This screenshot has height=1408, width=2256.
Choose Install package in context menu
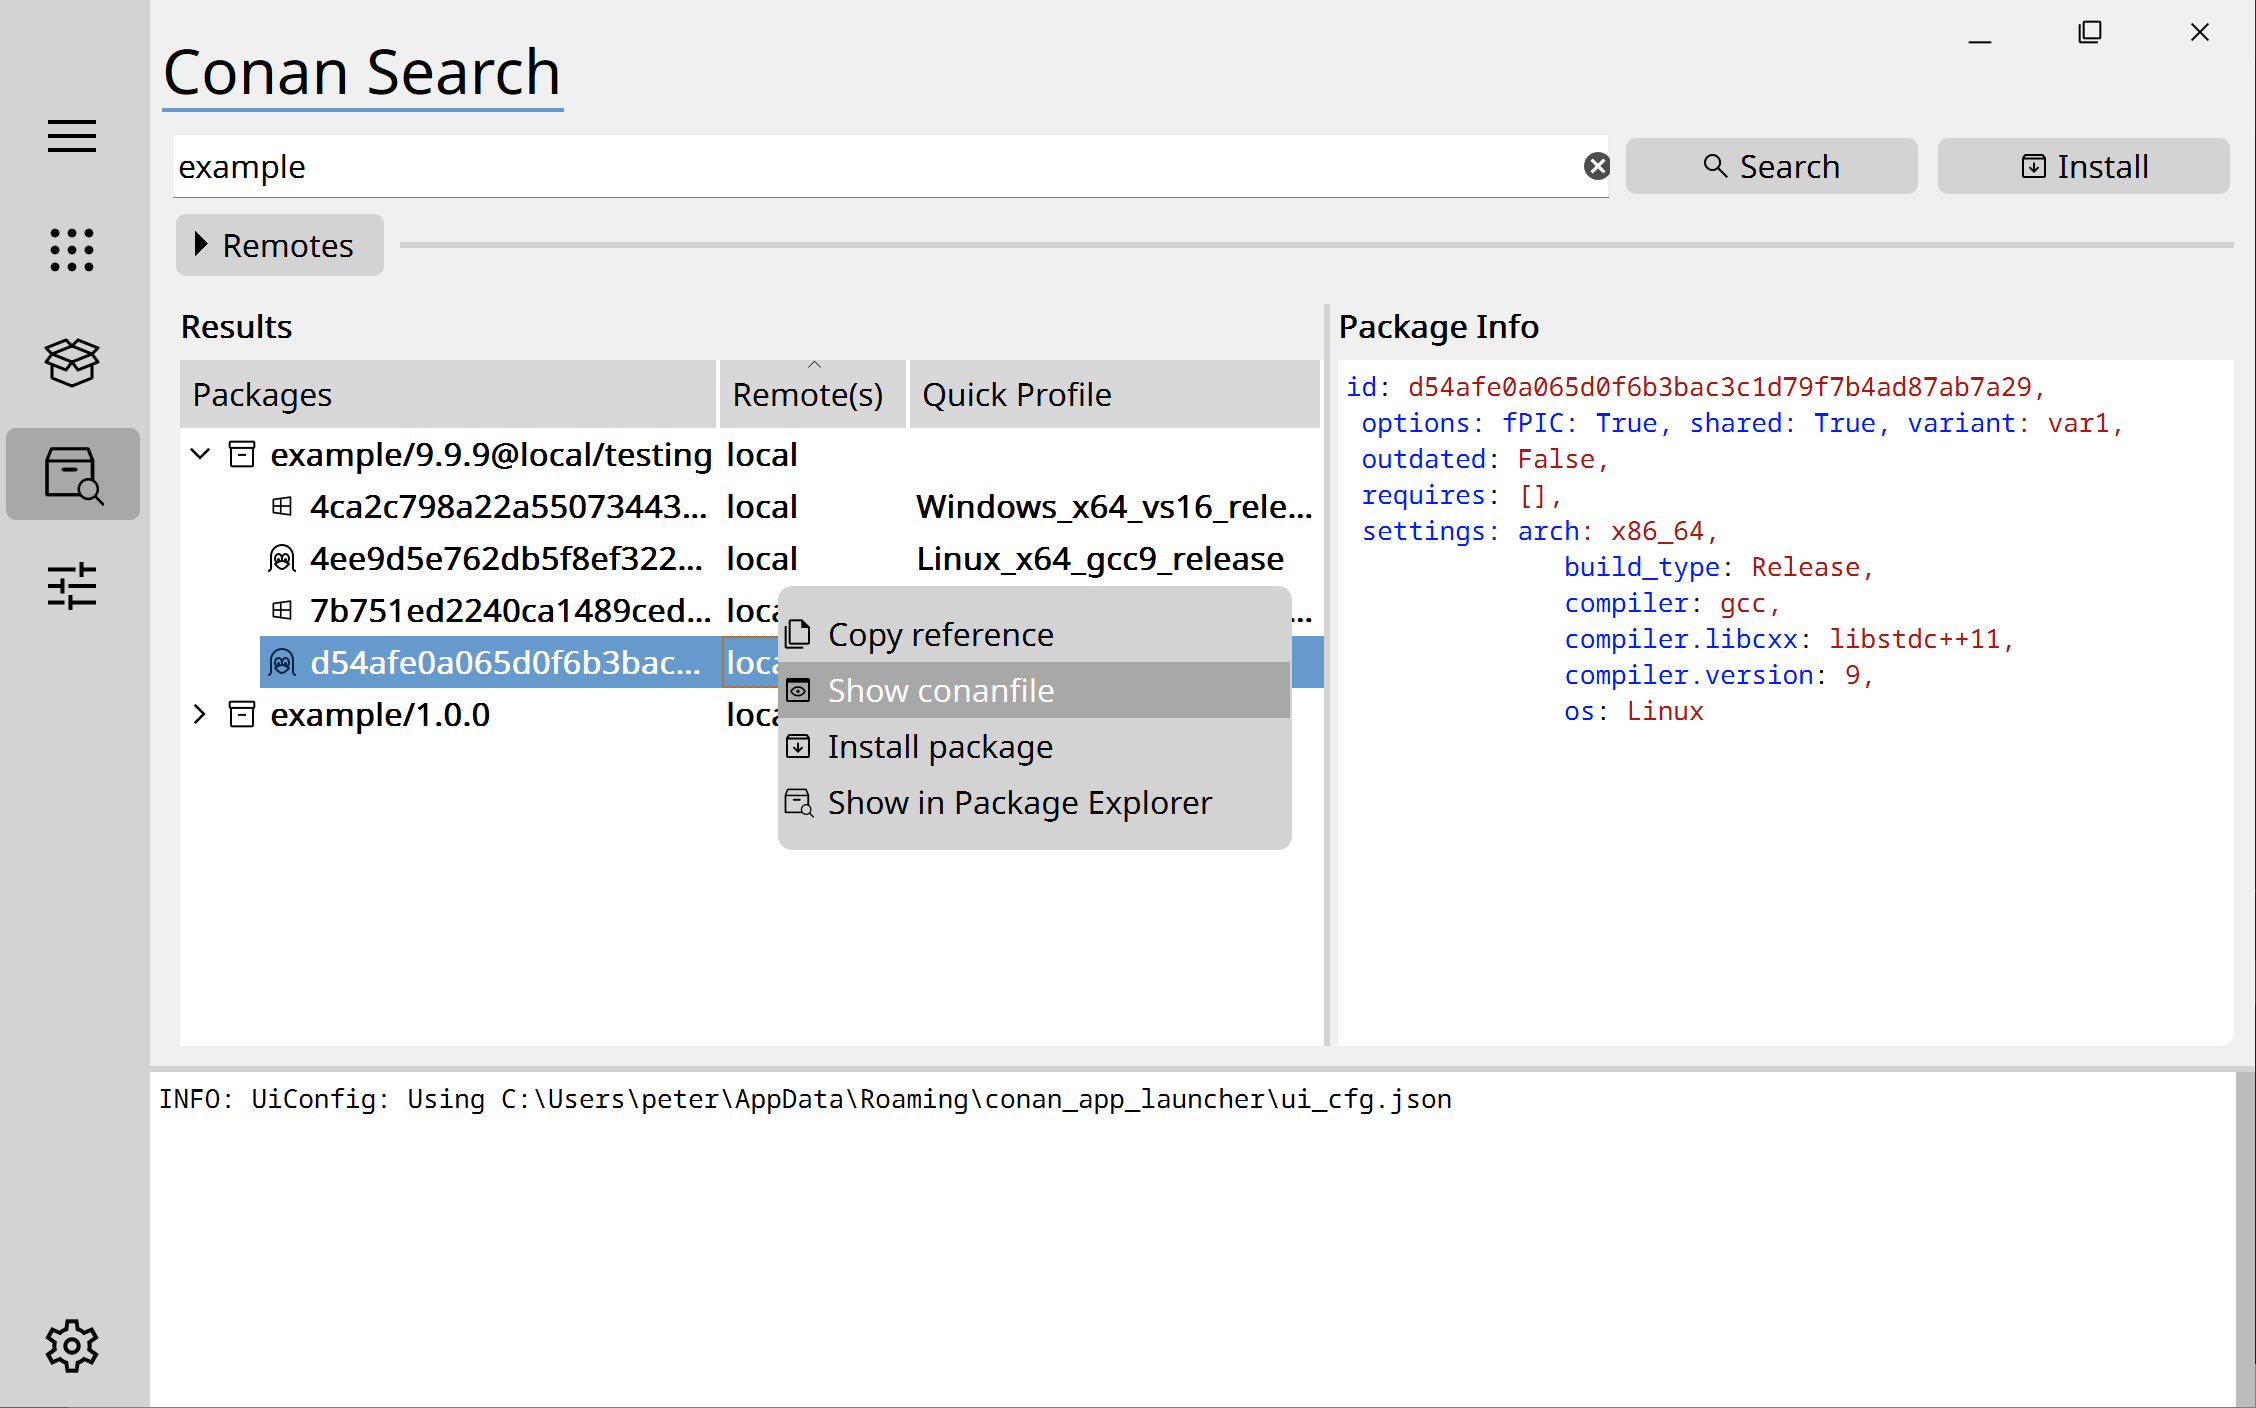(940, 747)
